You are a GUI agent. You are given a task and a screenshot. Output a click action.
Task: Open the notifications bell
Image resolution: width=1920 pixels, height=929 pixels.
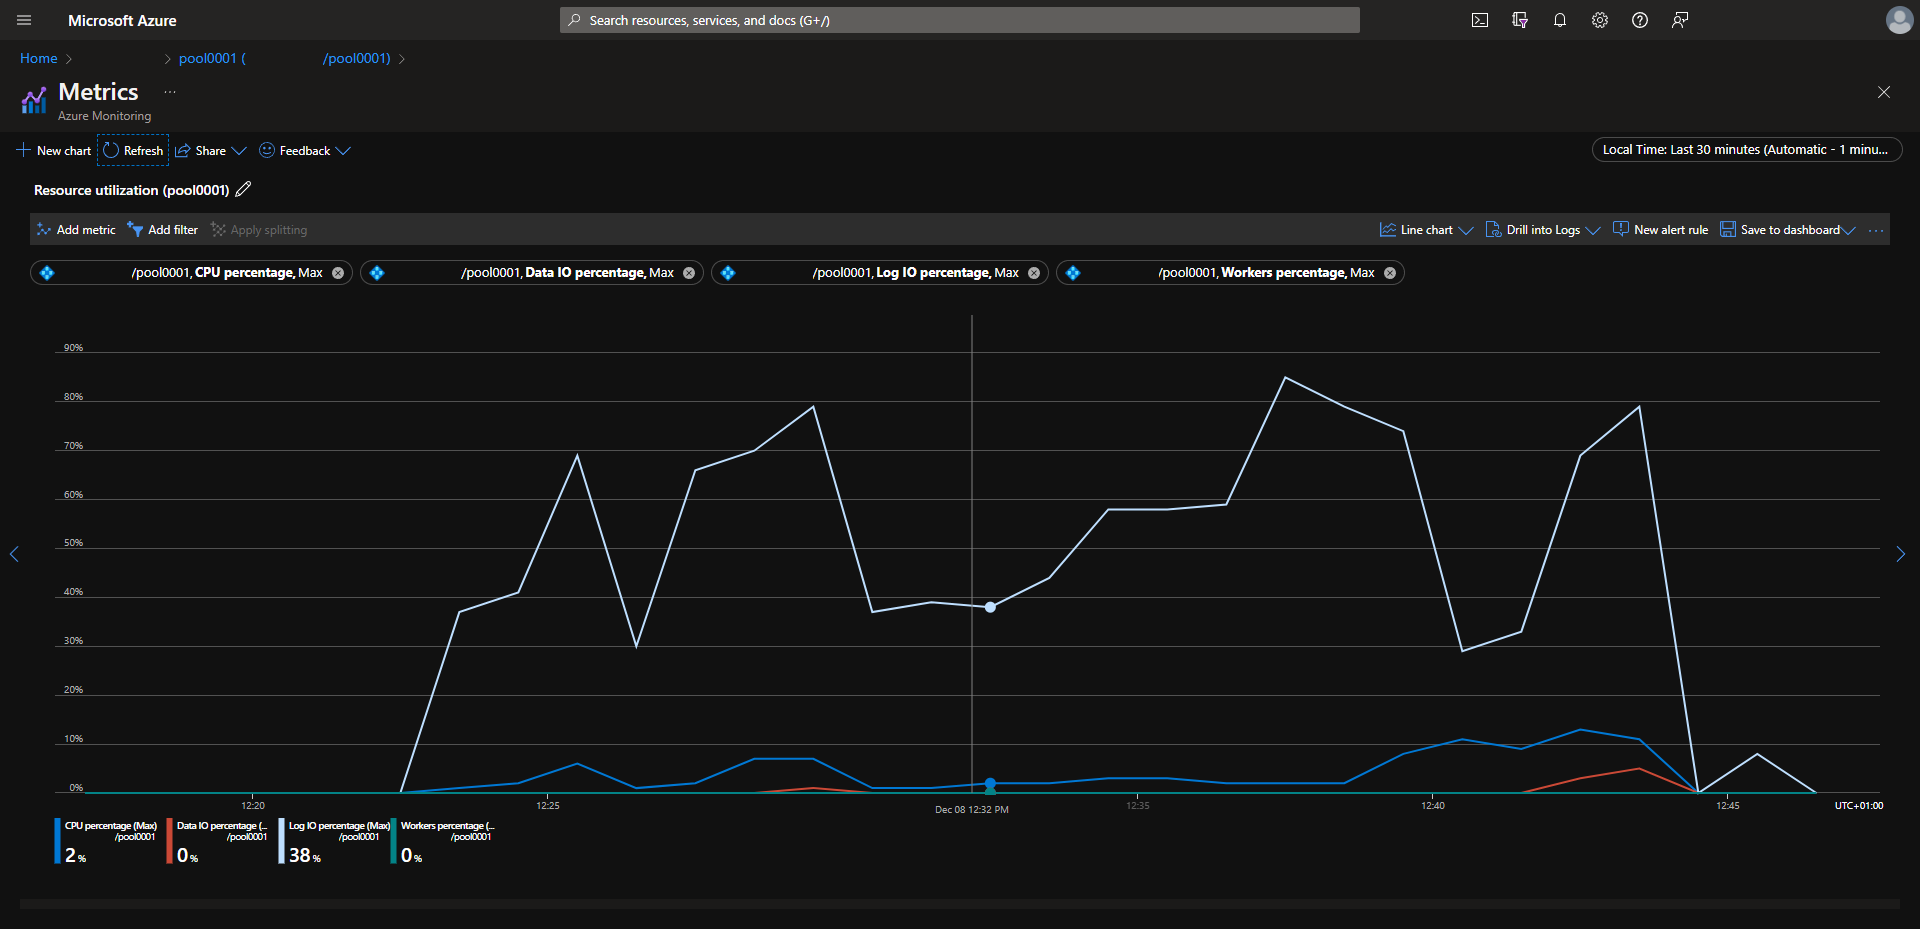pyautogui.click(x=1560, y=20)
